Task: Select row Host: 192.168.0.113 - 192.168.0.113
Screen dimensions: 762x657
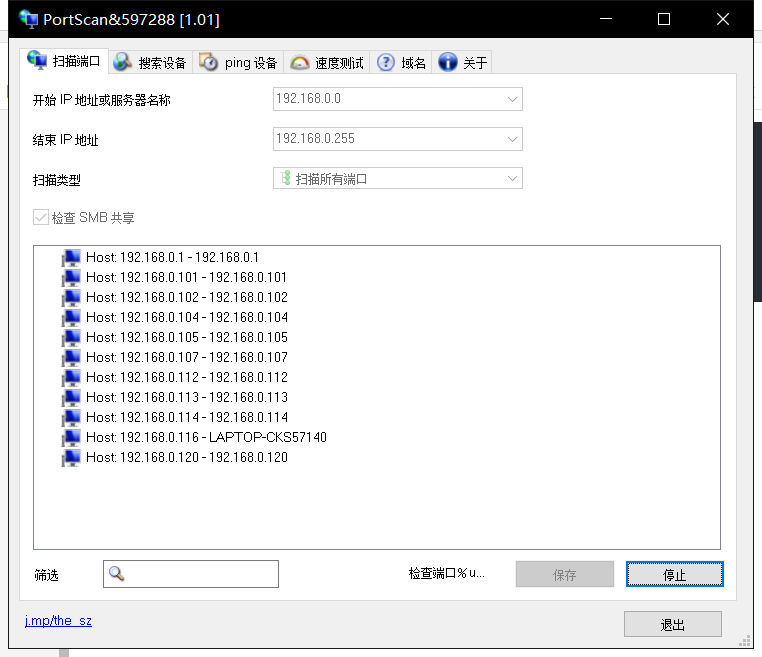Action: point(187,398)
